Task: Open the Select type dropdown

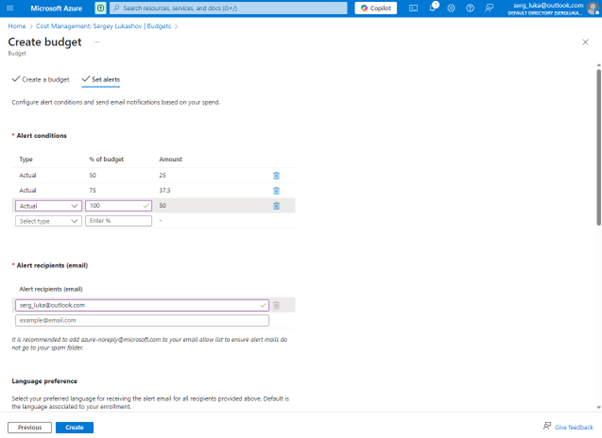Action: pos(48,221)
